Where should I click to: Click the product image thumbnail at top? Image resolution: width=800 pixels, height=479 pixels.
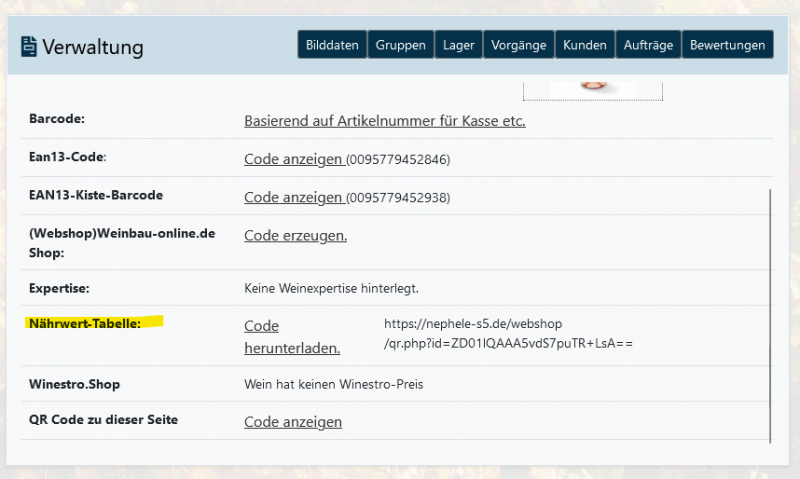pyautogui.click(x=592, y=89)
